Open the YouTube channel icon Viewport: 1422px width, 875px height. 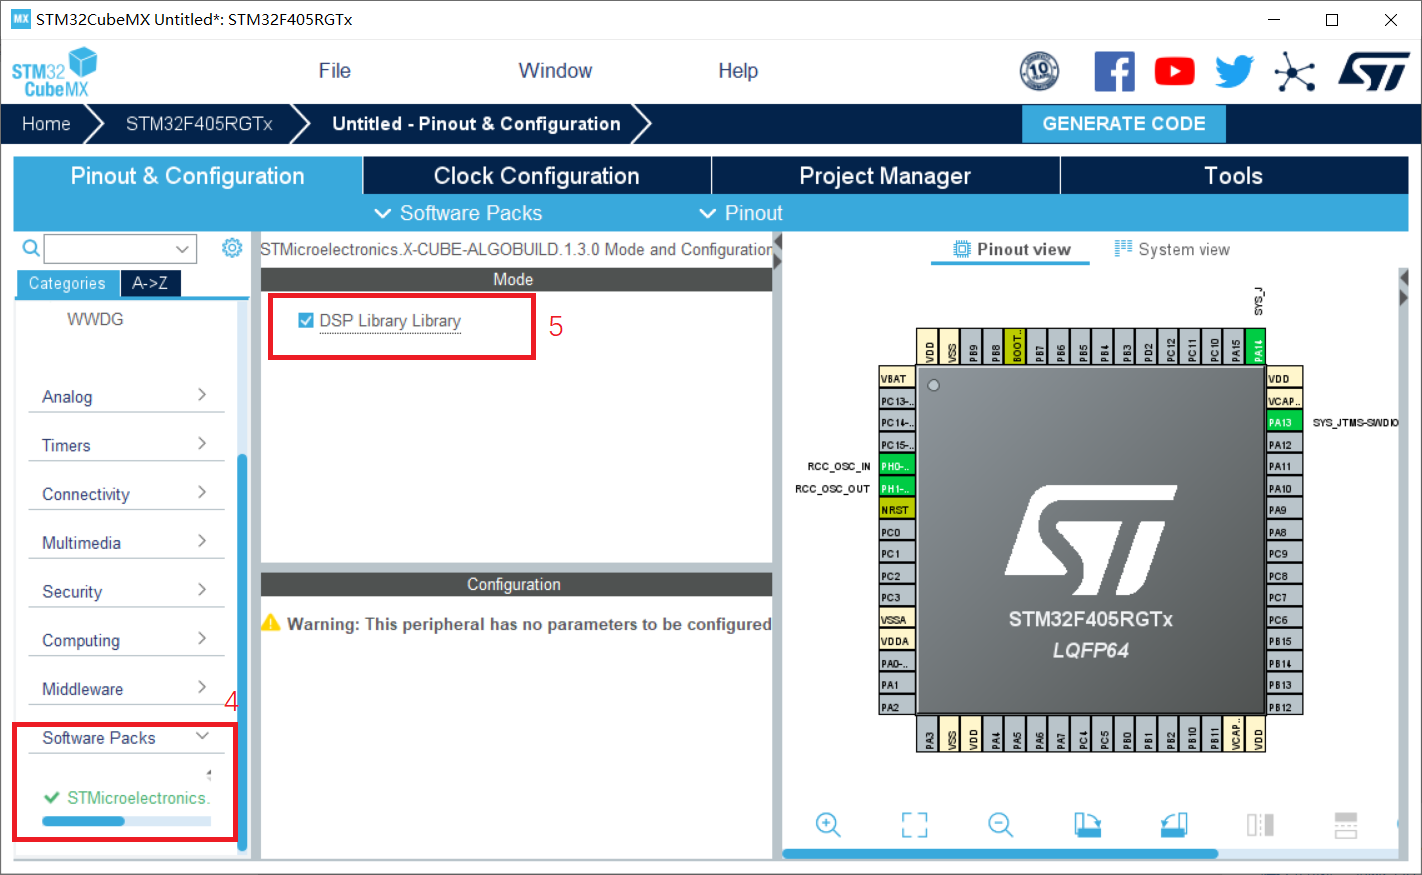(1174, 71)
